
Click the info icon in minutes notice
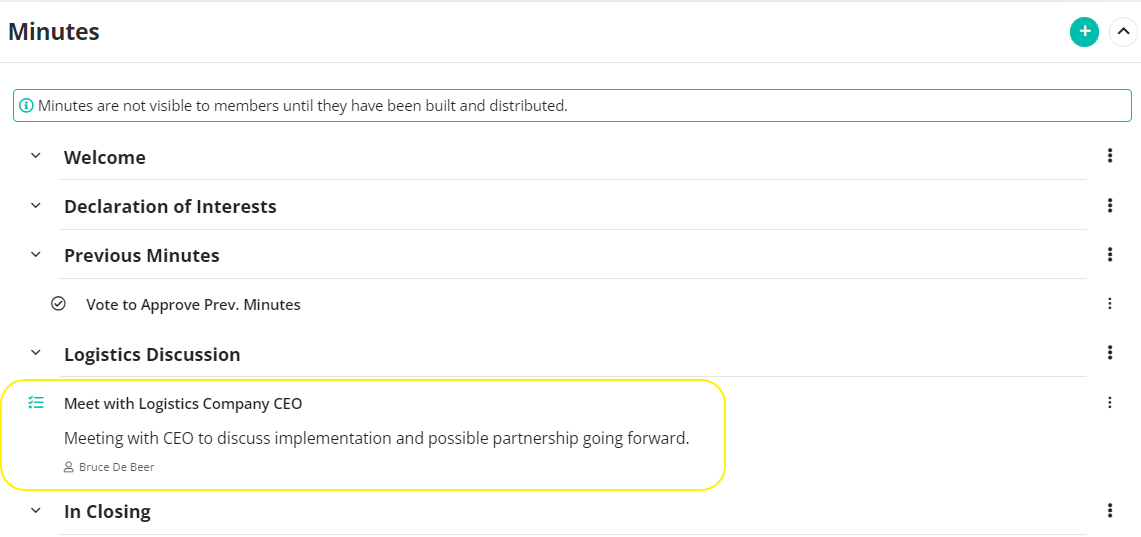pos(27,106)
